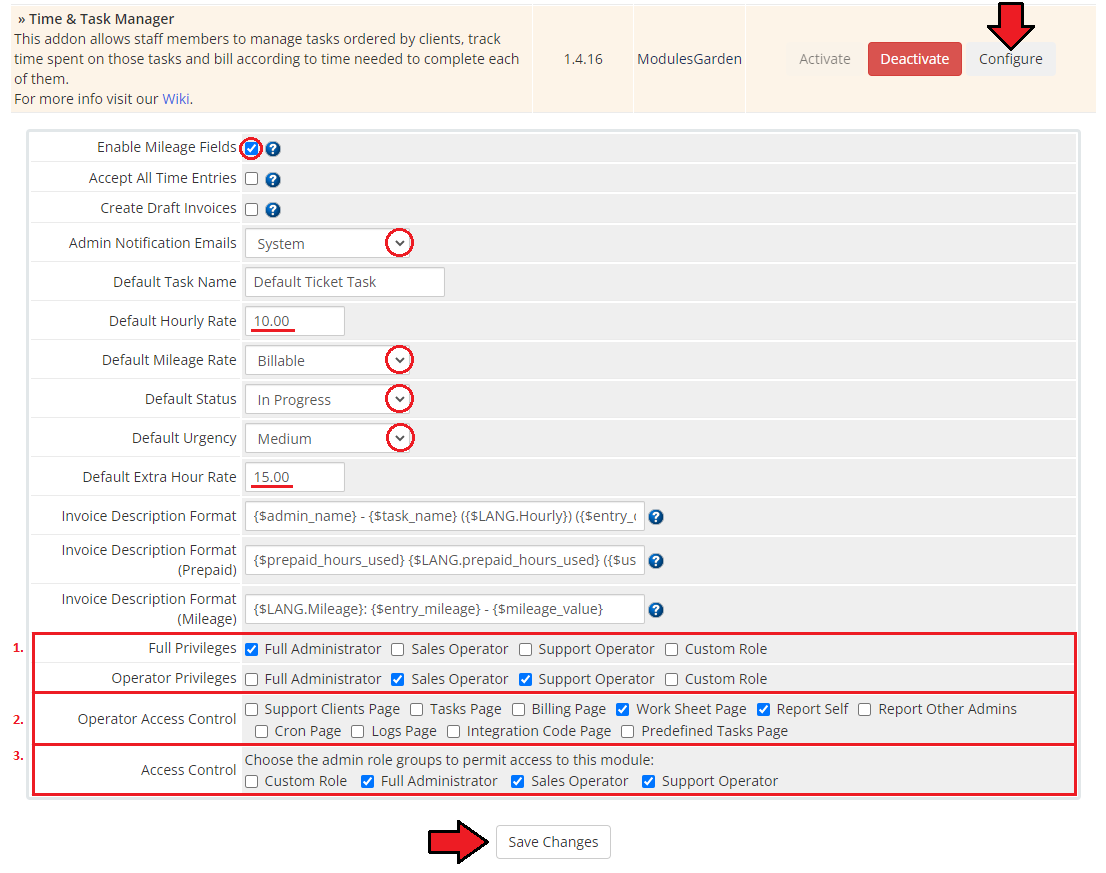Edit Invoice Description Format (Mileage) field
The image size is (1106, 873).
pyautogui.click(x=445, y=609)
